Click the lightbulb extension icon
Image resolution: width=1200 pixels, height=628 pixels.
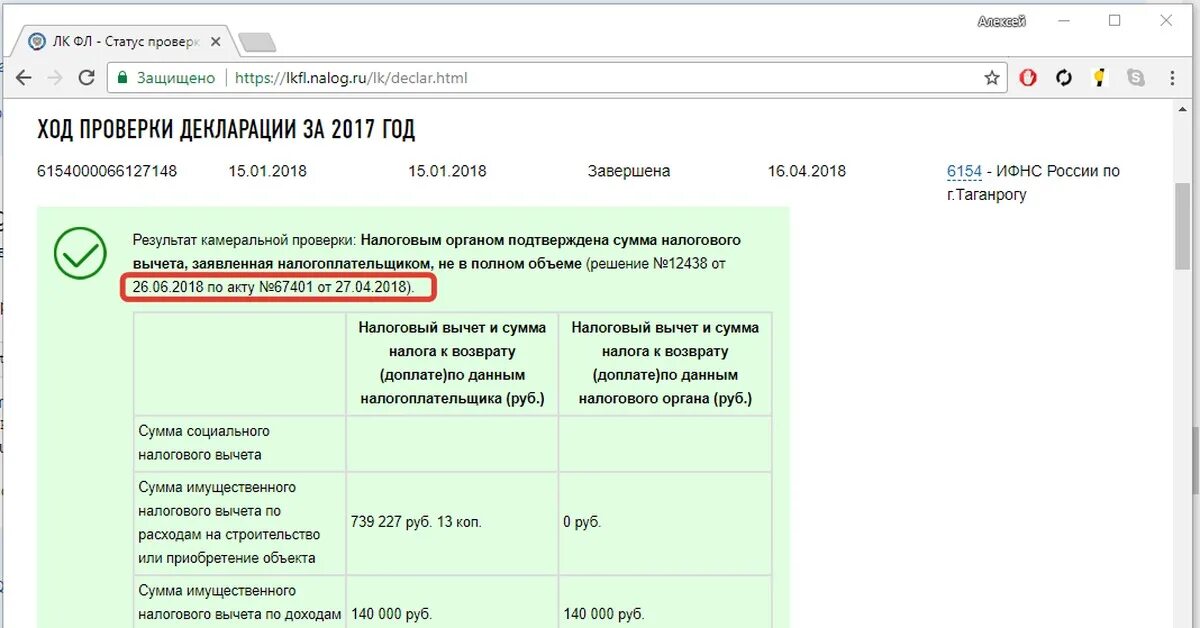pos(1099,77)
